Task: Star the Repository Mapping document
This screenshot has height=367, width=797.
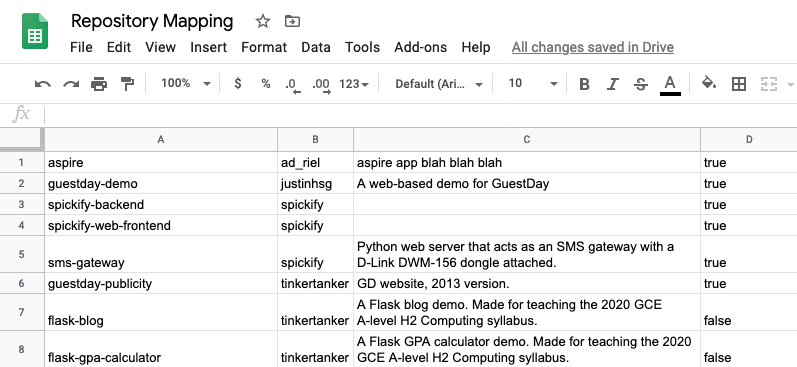Action: 262,21
